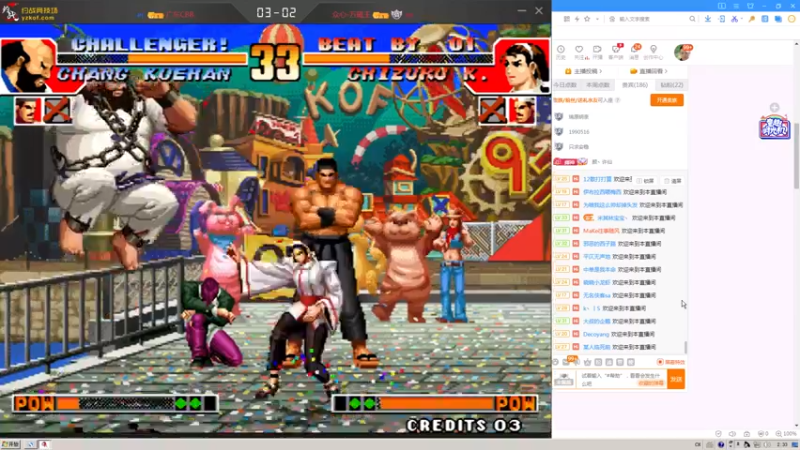This screenshot has width=800, height=450.
Task: Open the client icon with red badge
Action: tap(616, 49)
